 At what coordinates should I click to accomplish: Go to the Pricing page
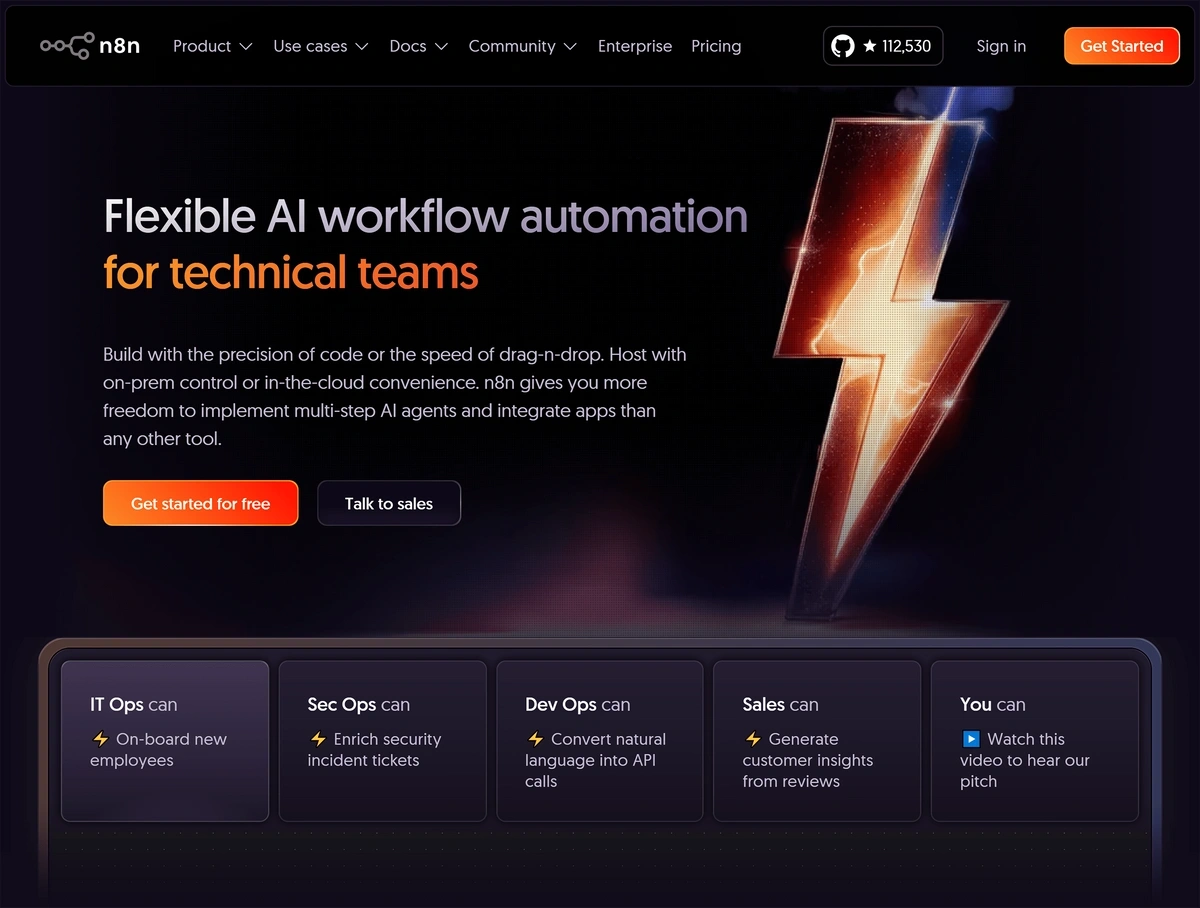point(716,46)
